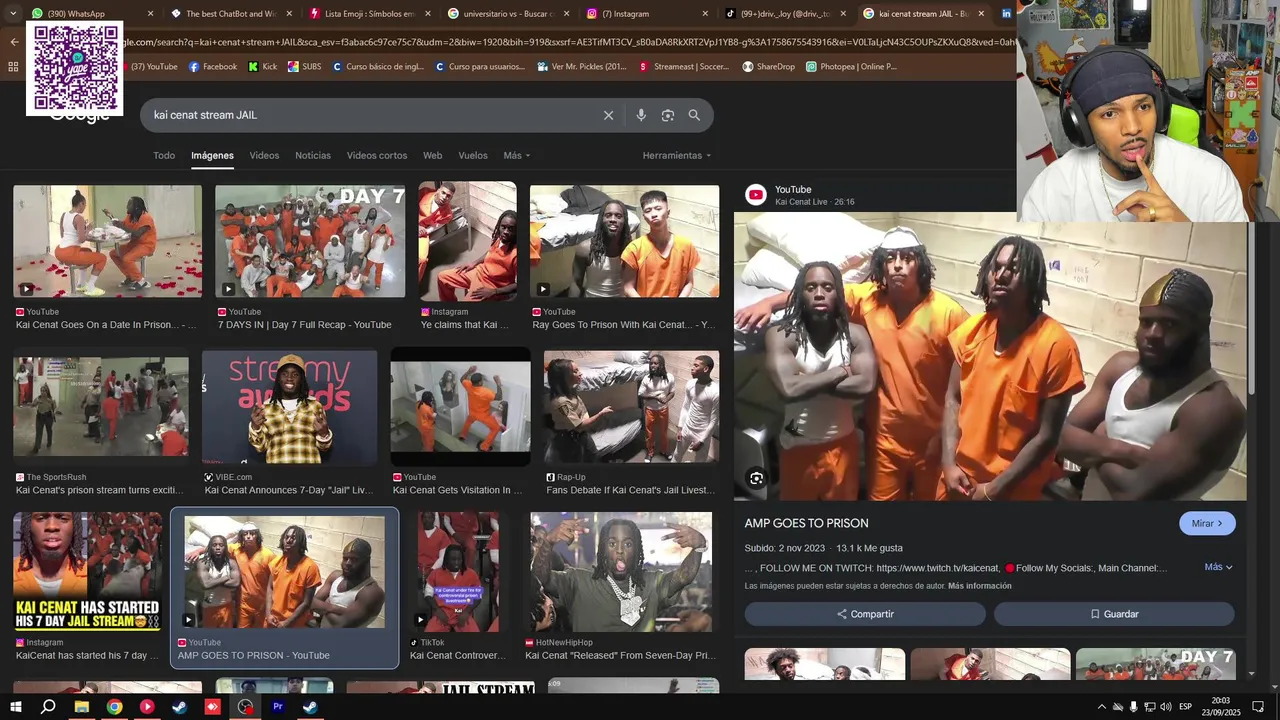Open Windows taskbar search
1280x720 pixels.
click(48, 707)
